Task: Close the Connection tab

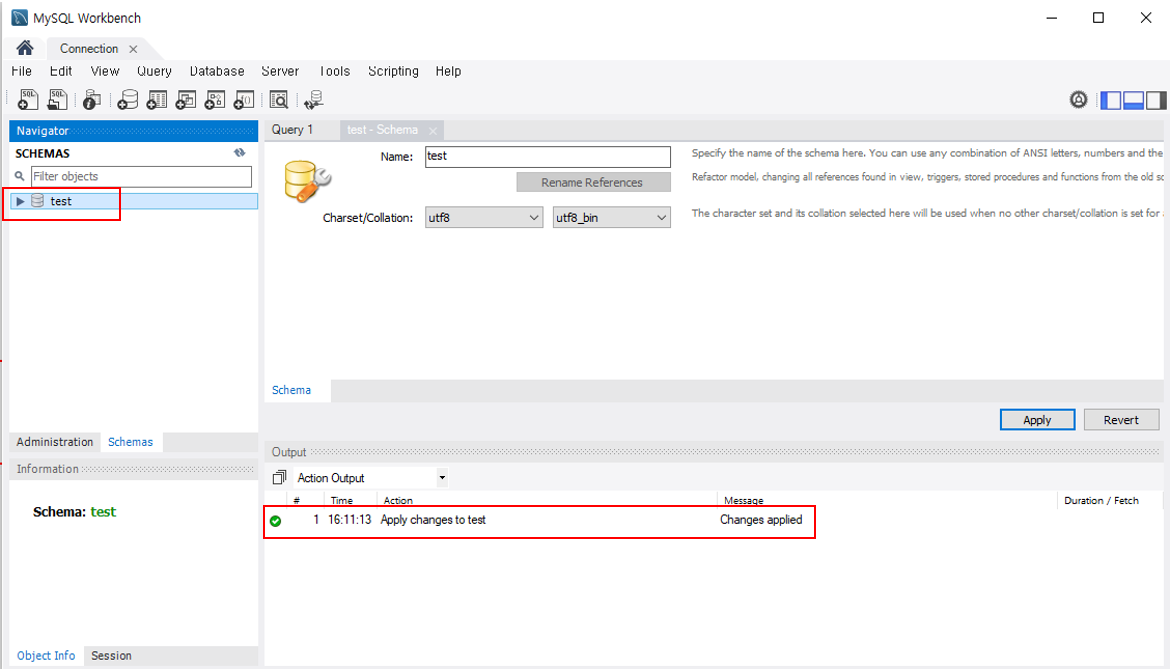Action: coord(133,49)
